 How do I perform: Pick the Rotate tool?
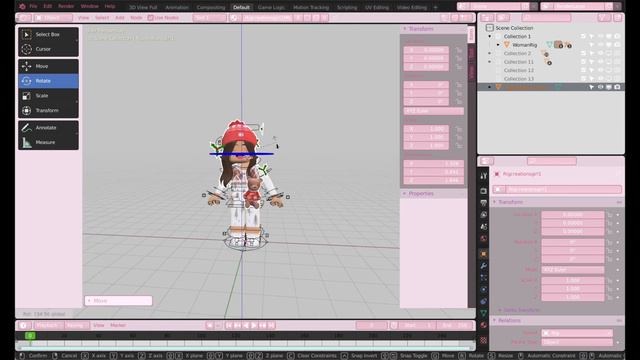point(48,81)
